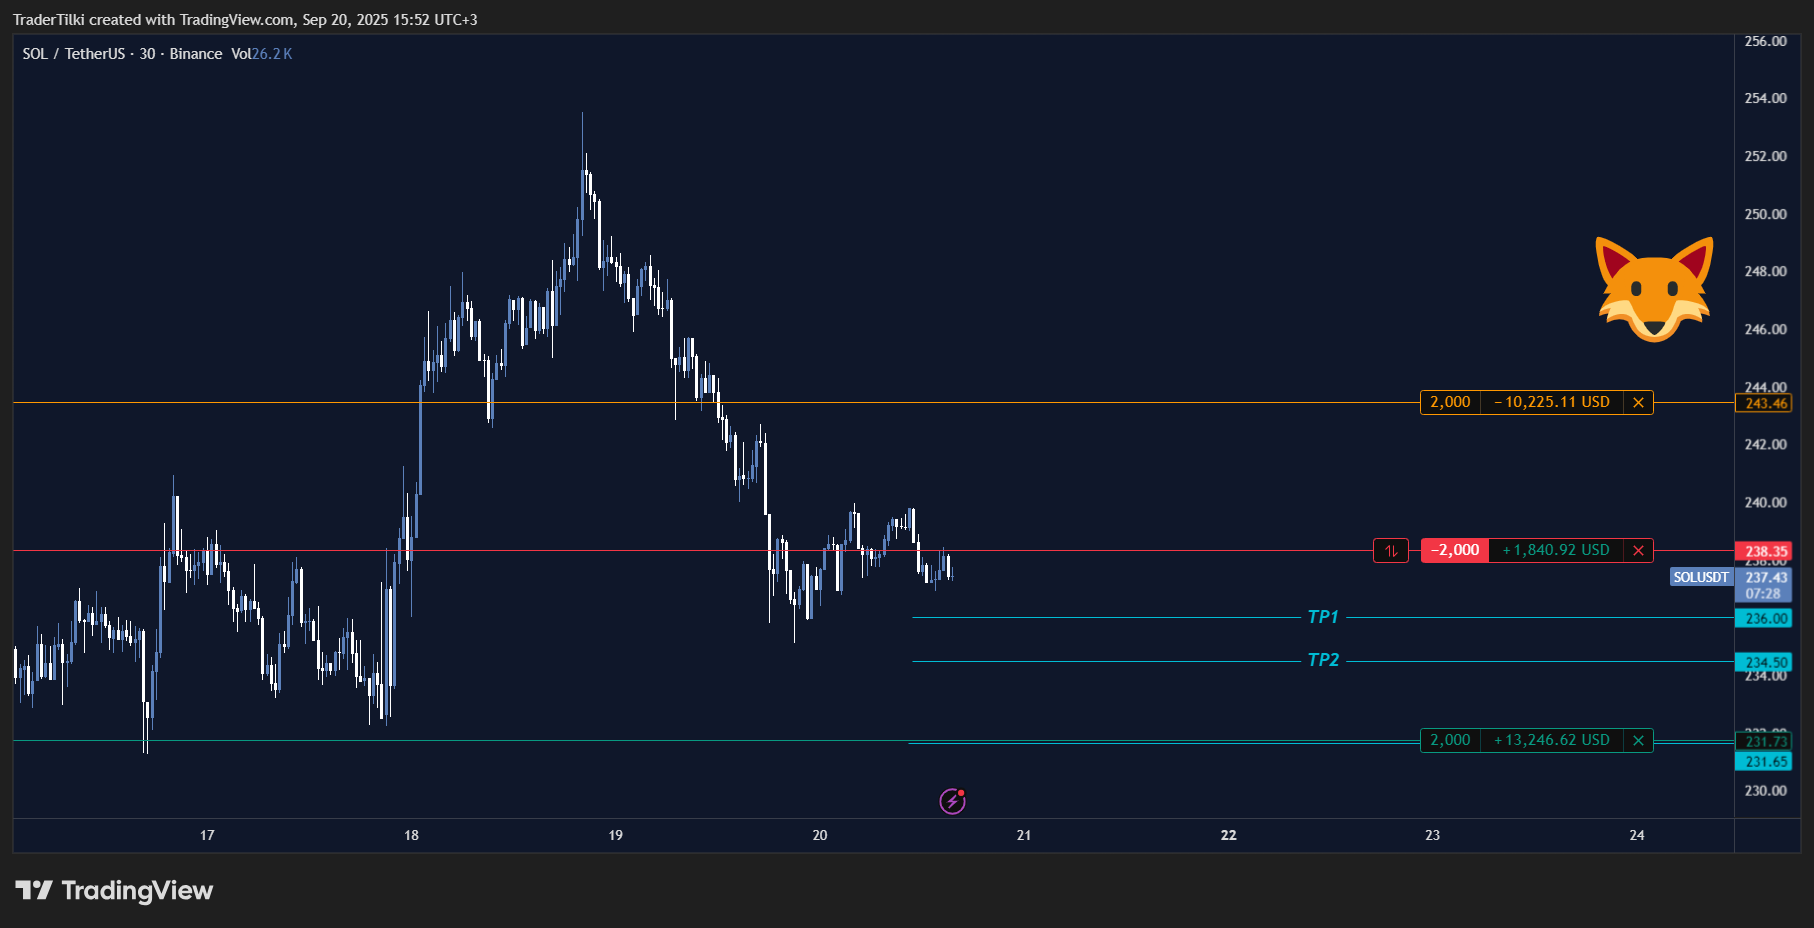This screenshot has height=928, width=1814.
Task: Click the TradingView logo at bottom left
Action: (114, 891)
